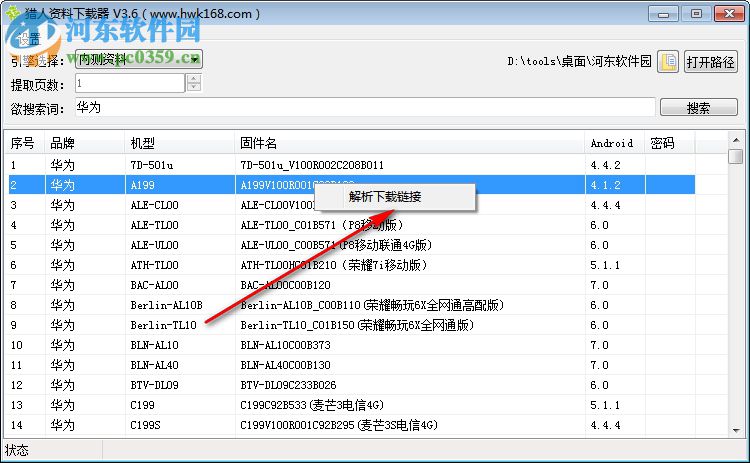Choose 解析下载链接 in the context menu
The width and height of the screenshot is (750, 463).
[x=394, y=197]
